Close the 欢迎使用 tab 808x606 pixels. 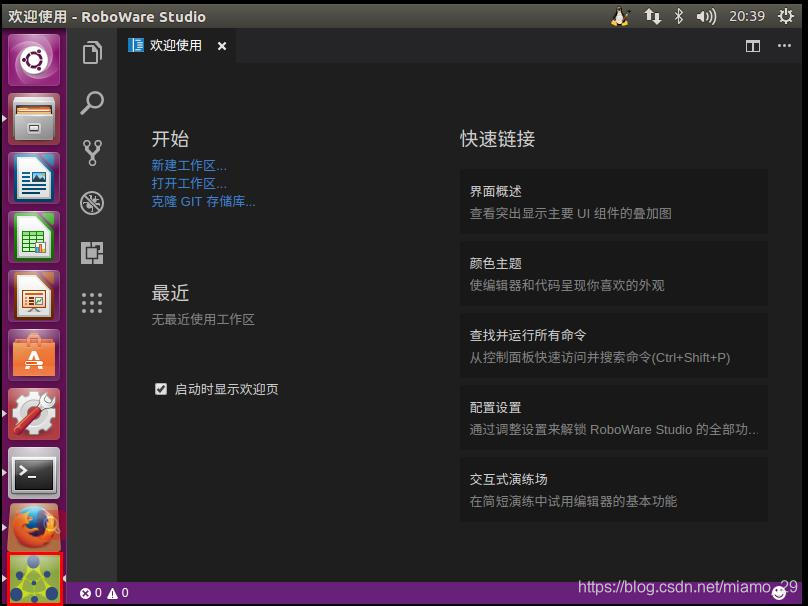click(222, 46)
